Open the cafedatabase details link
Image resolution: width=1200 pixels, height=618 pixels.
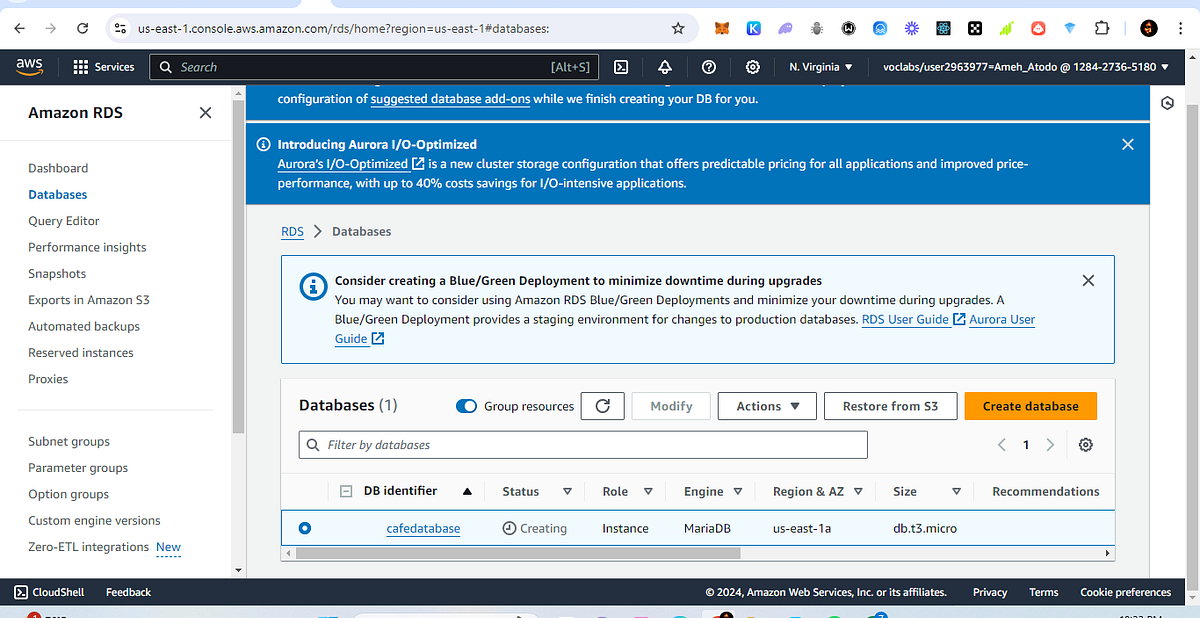(x=423, y=527)
